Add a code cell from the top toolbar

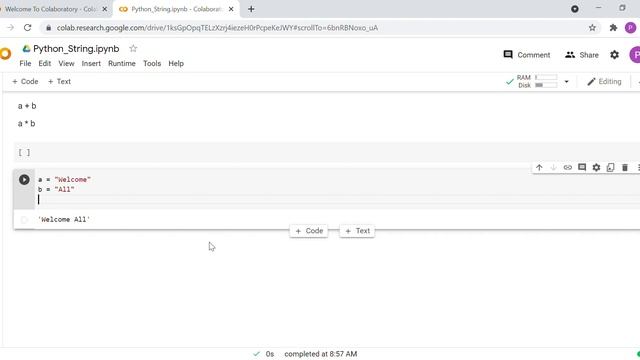25,81
